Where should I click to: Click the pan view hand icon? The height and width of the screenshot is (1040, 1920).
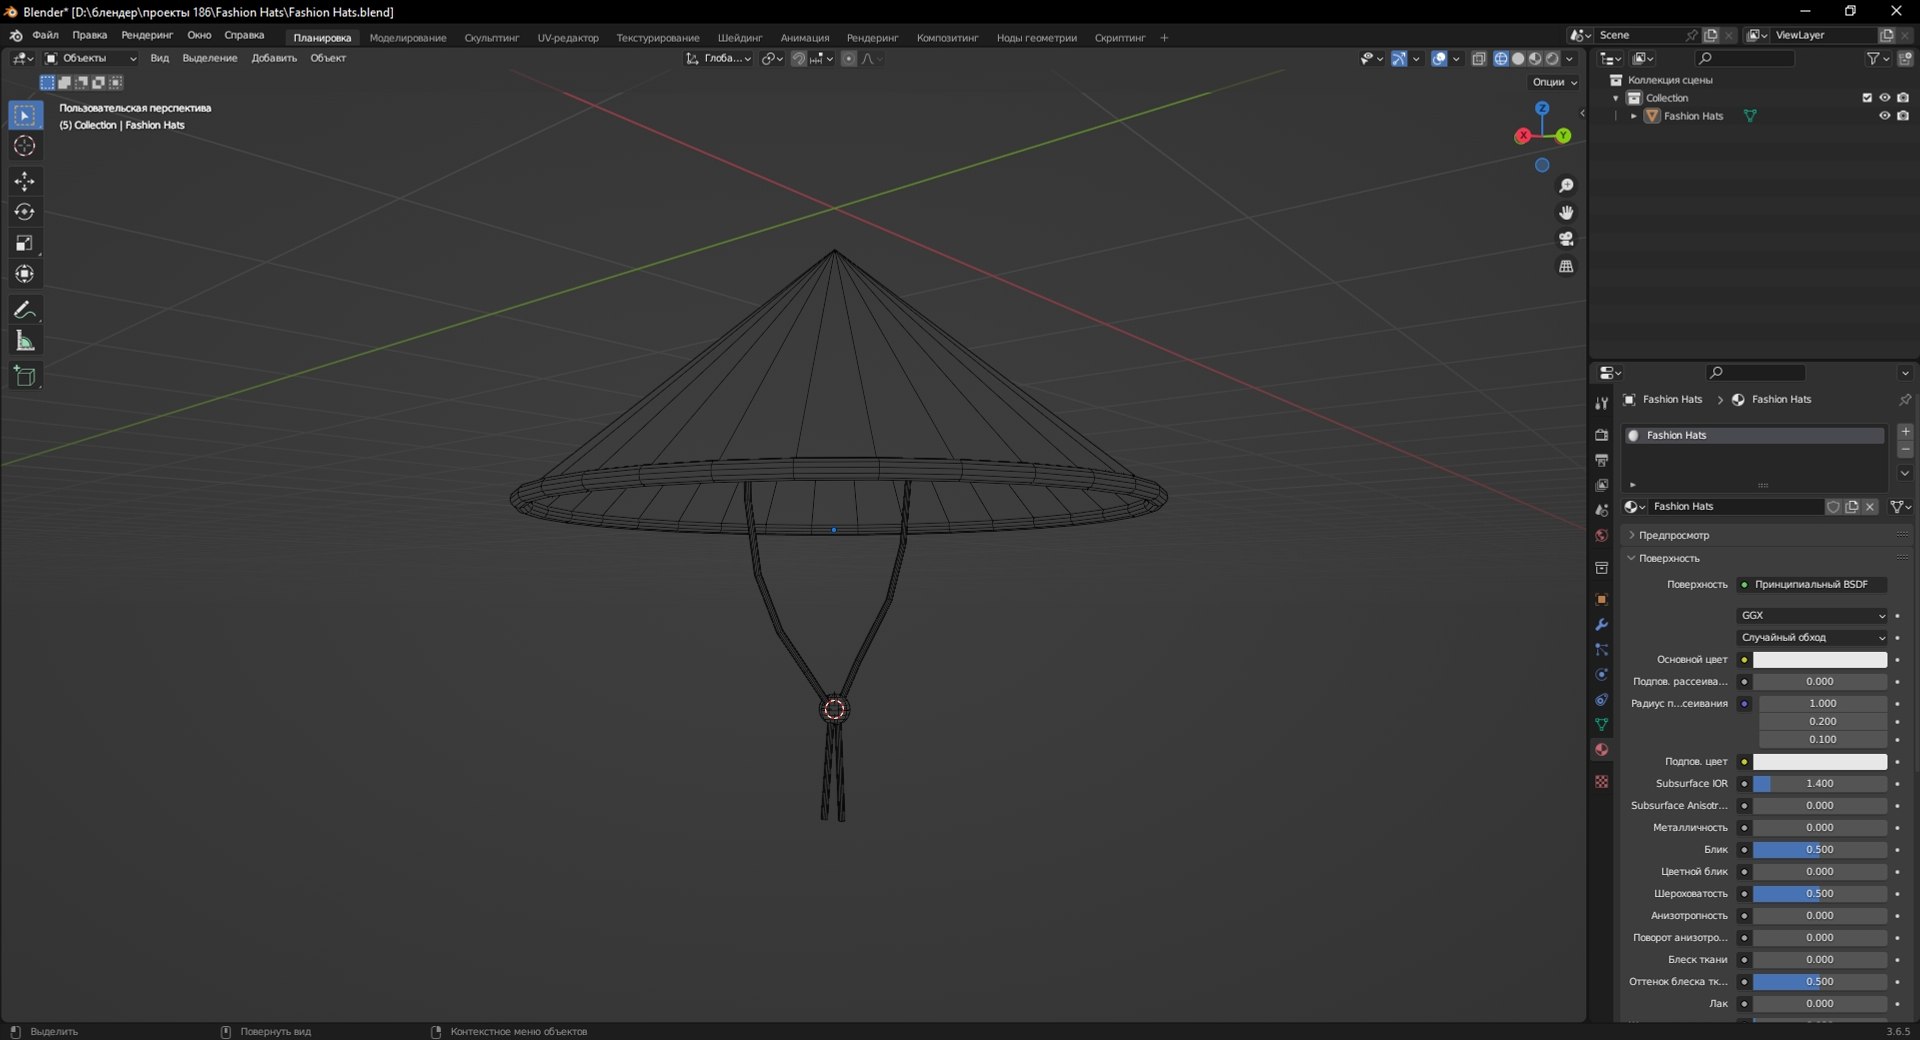tap(1566, 212)
